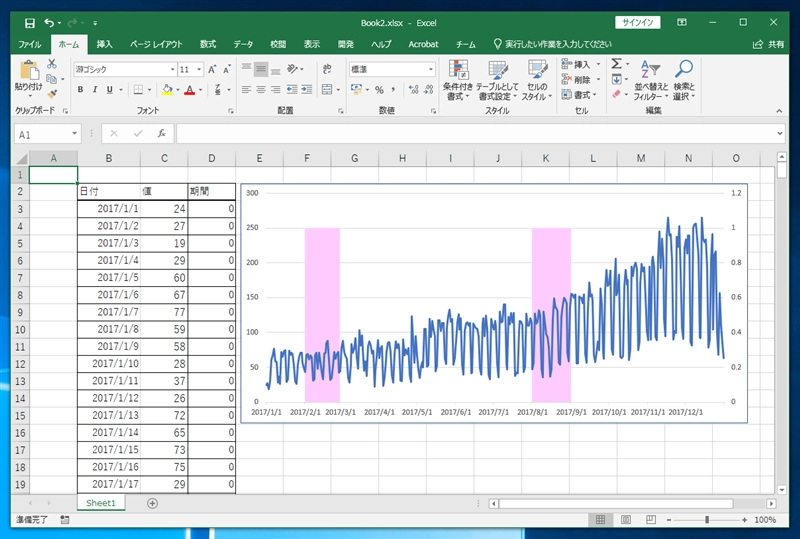Switch to the 挿入 ribbon tab
This screenshot has height=539, width=800.
click(105, 44)
